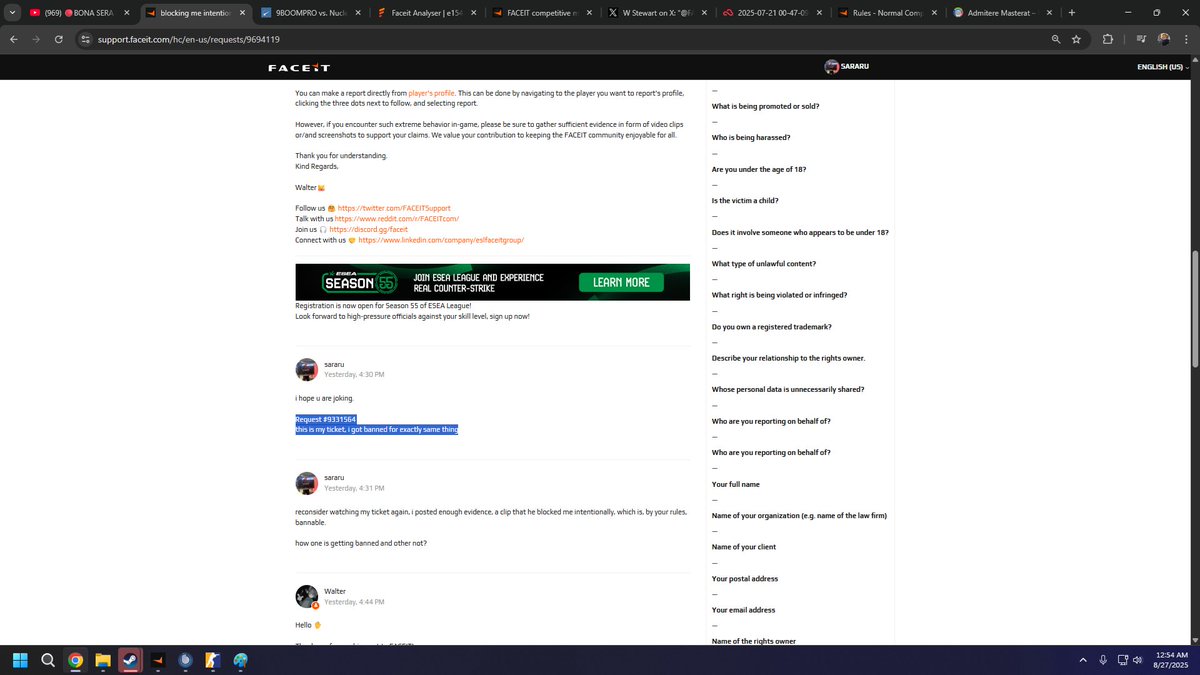Switch to Rules - Normal Comp tab
This screenshot has height=675, width=1200.
pyautogui.click(x=886, y=13)
